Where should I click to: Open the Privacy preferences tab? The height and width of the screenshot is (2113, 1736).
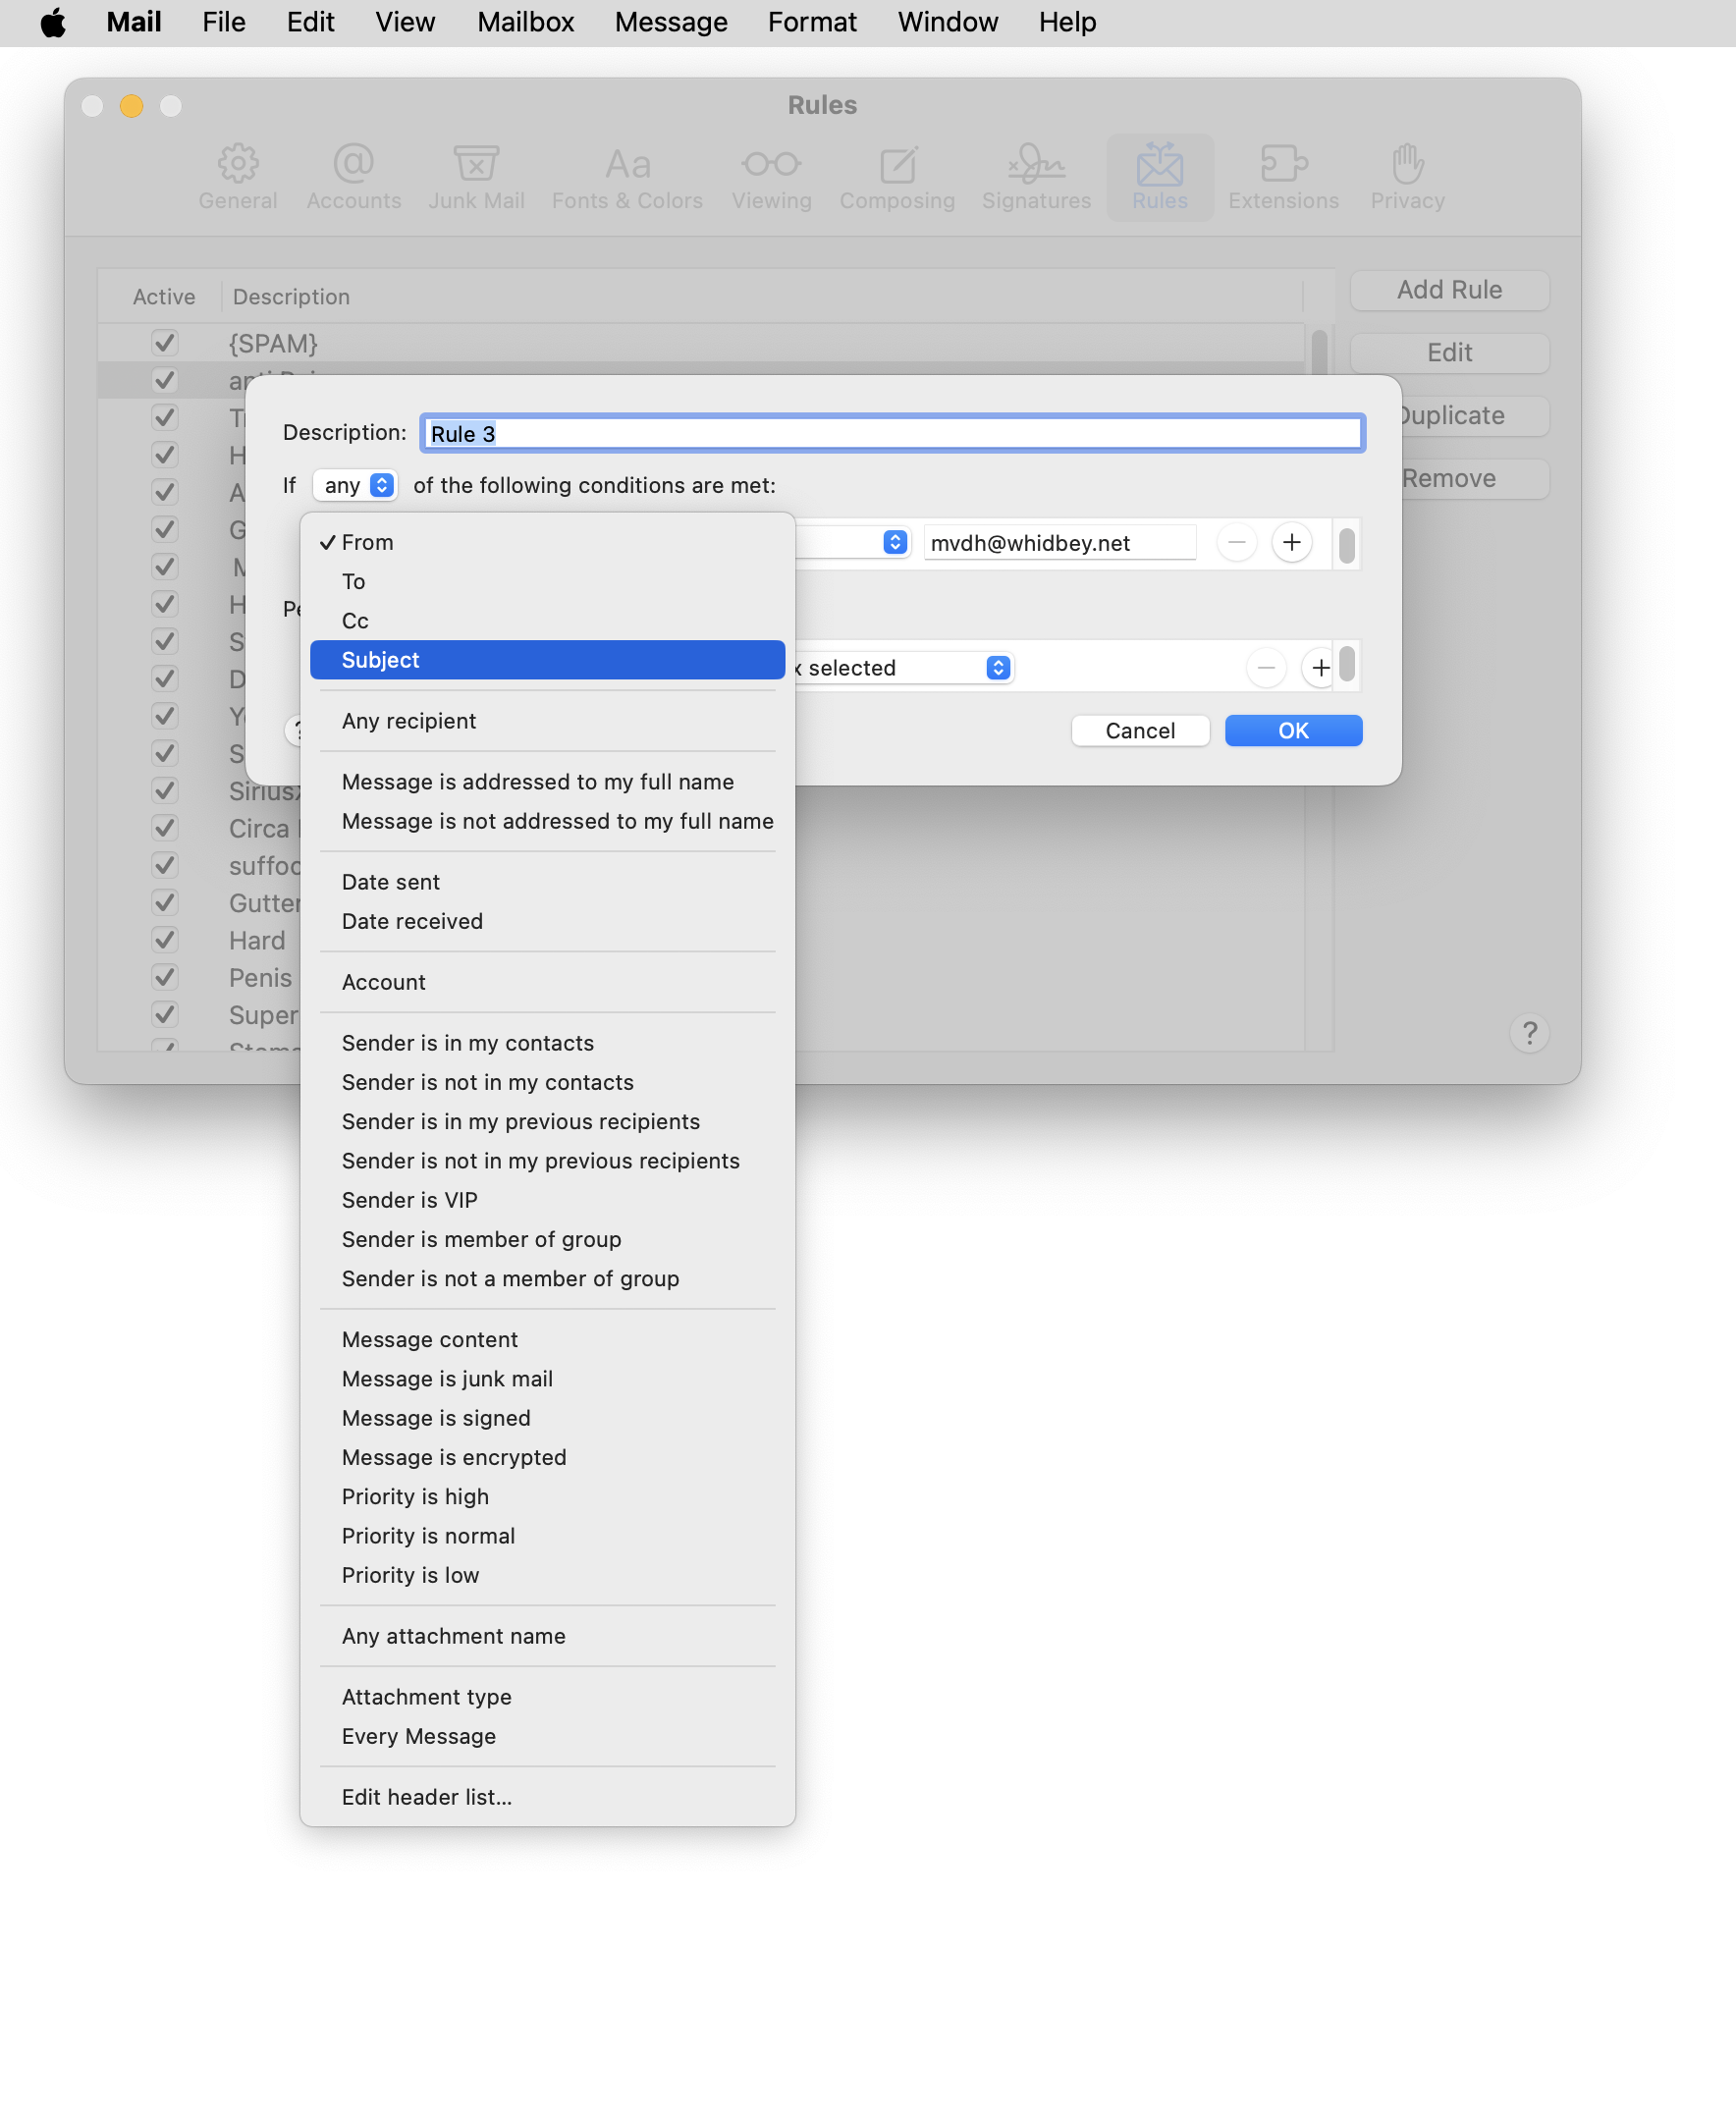point(1407,177)
